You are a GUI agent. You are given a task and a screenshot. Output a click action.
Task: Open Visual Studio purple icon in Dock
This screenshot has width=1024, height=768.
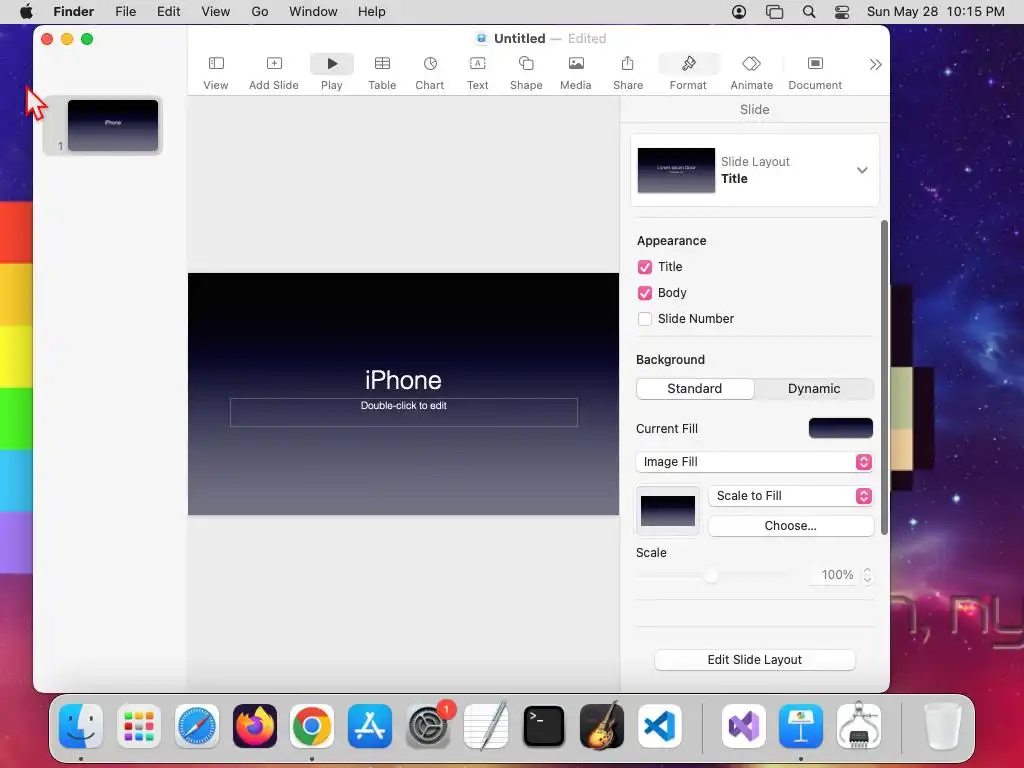coord(743,726)
